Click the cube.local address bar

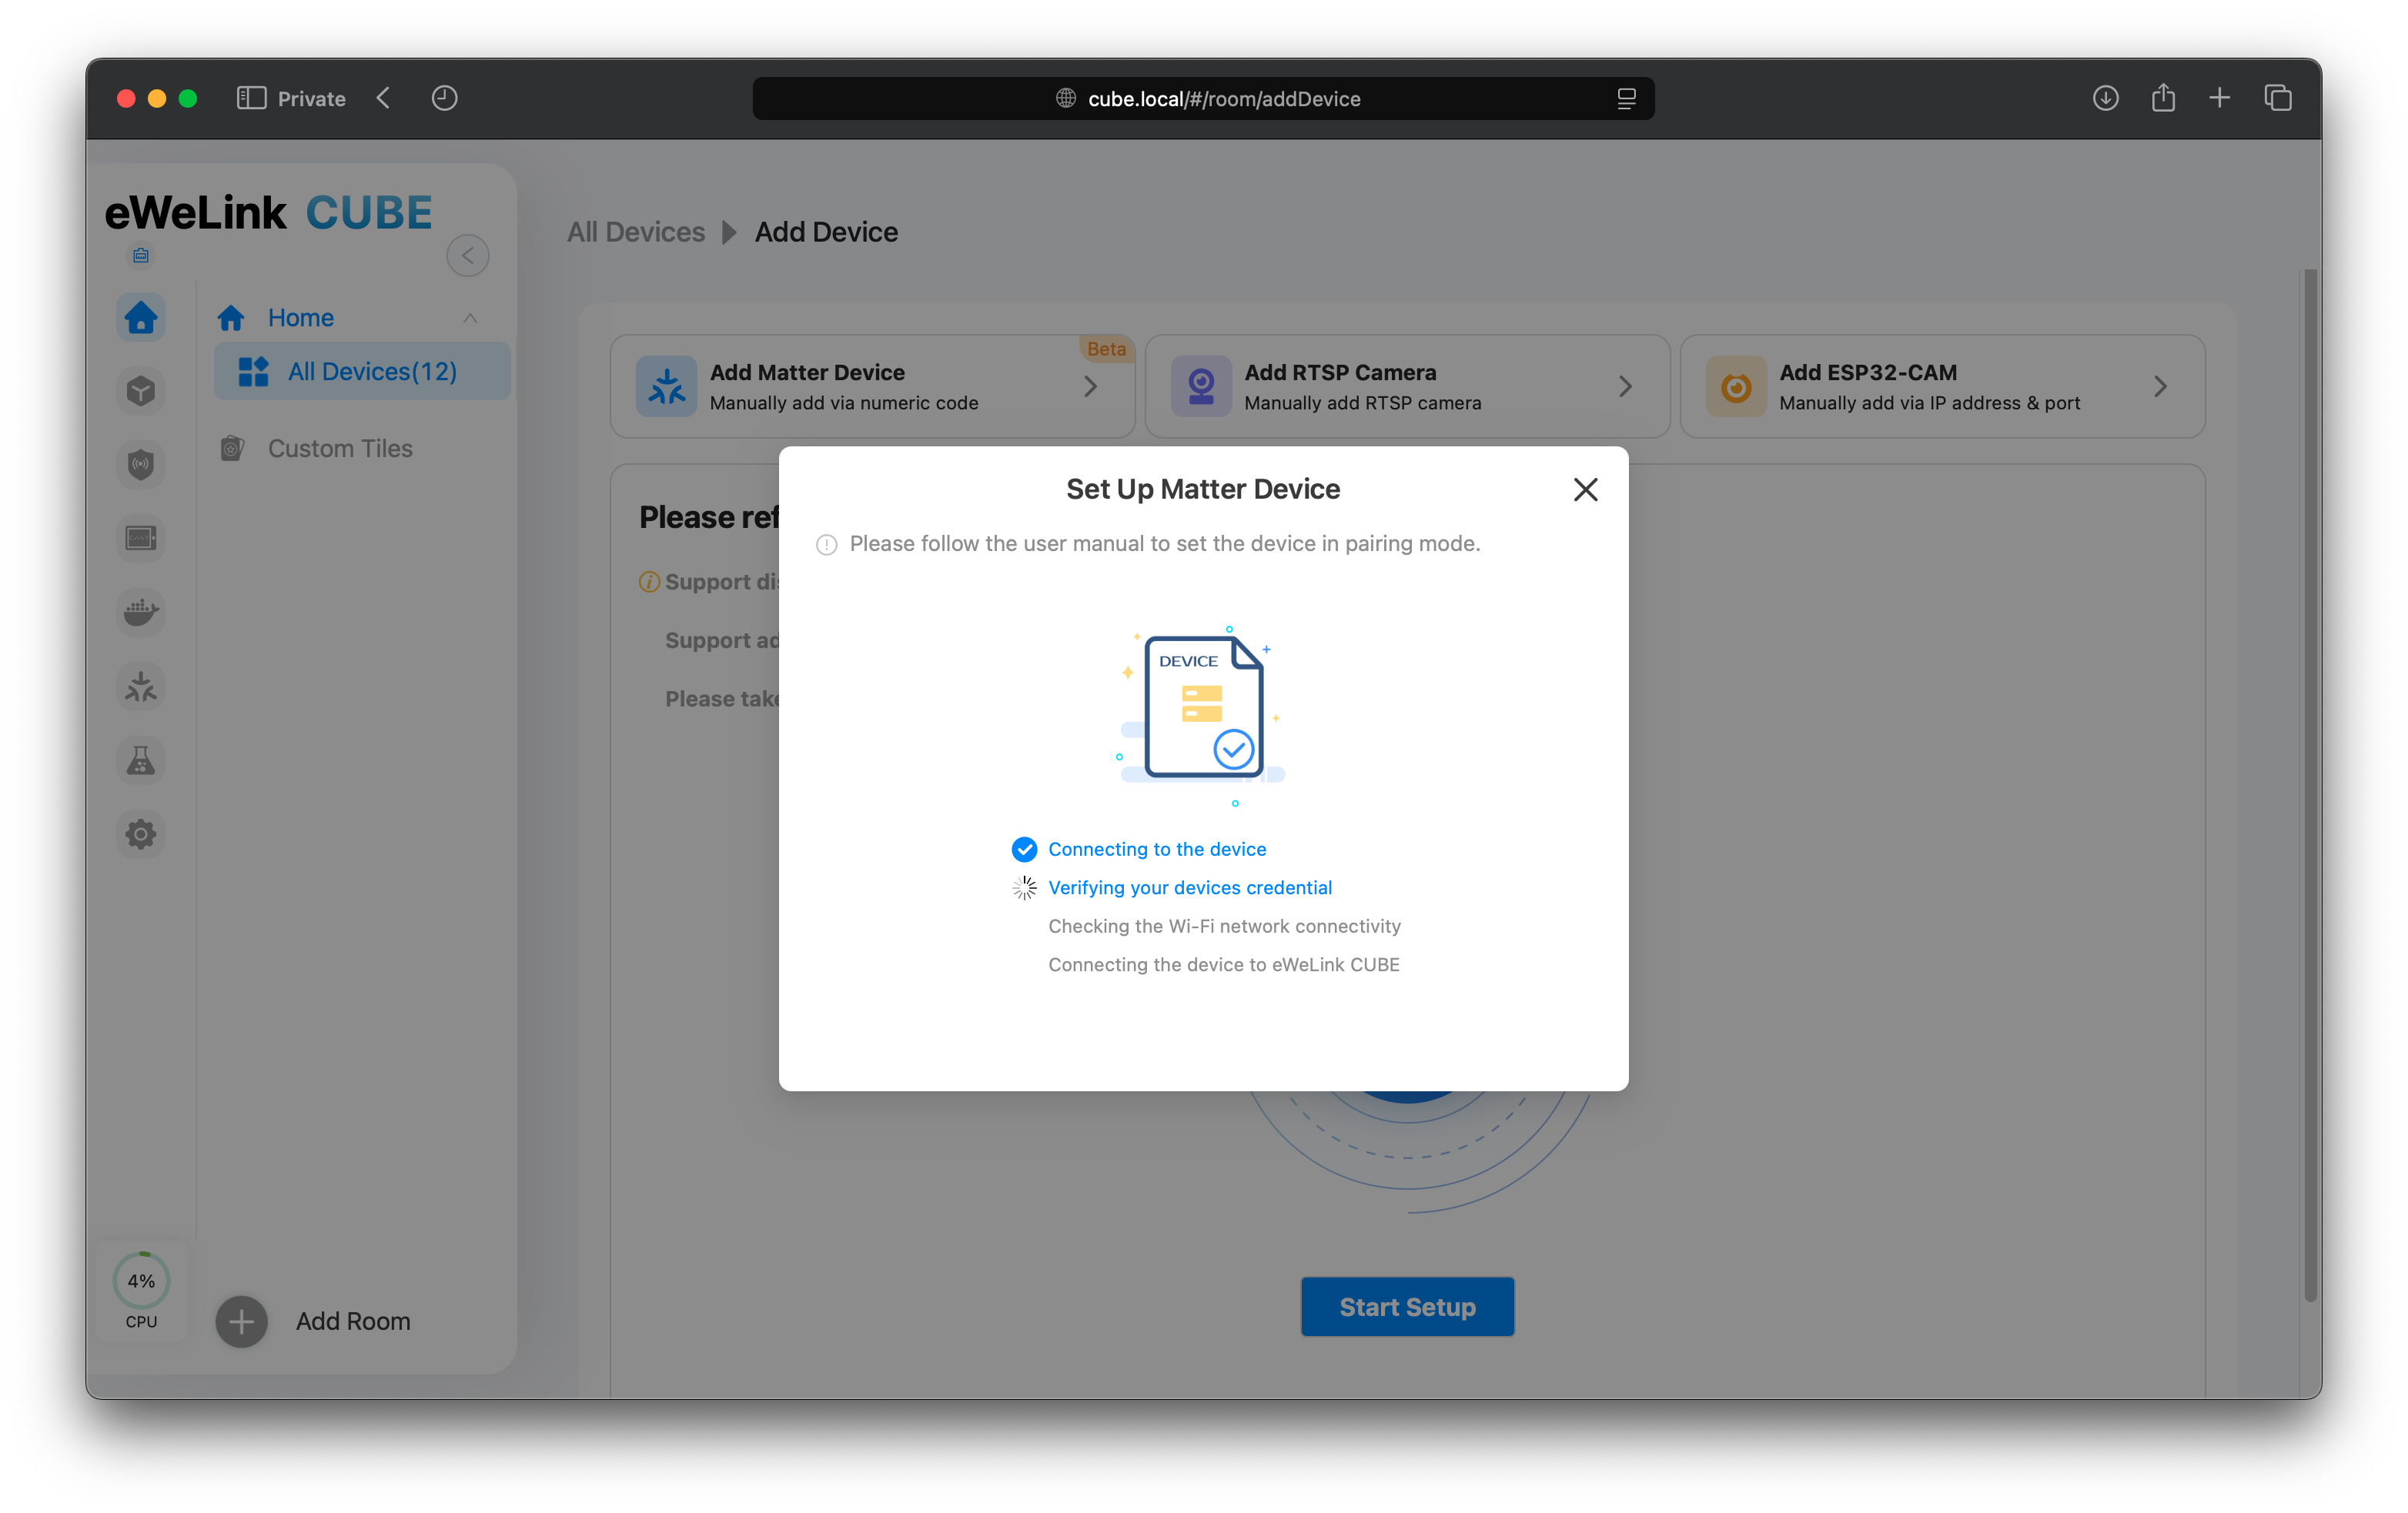click(1203, 99)
